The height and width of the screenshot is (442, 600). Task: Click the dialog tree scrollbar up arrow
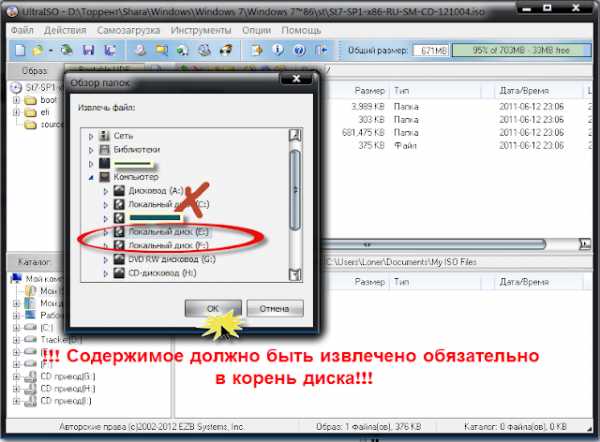(x=295, y=135)
